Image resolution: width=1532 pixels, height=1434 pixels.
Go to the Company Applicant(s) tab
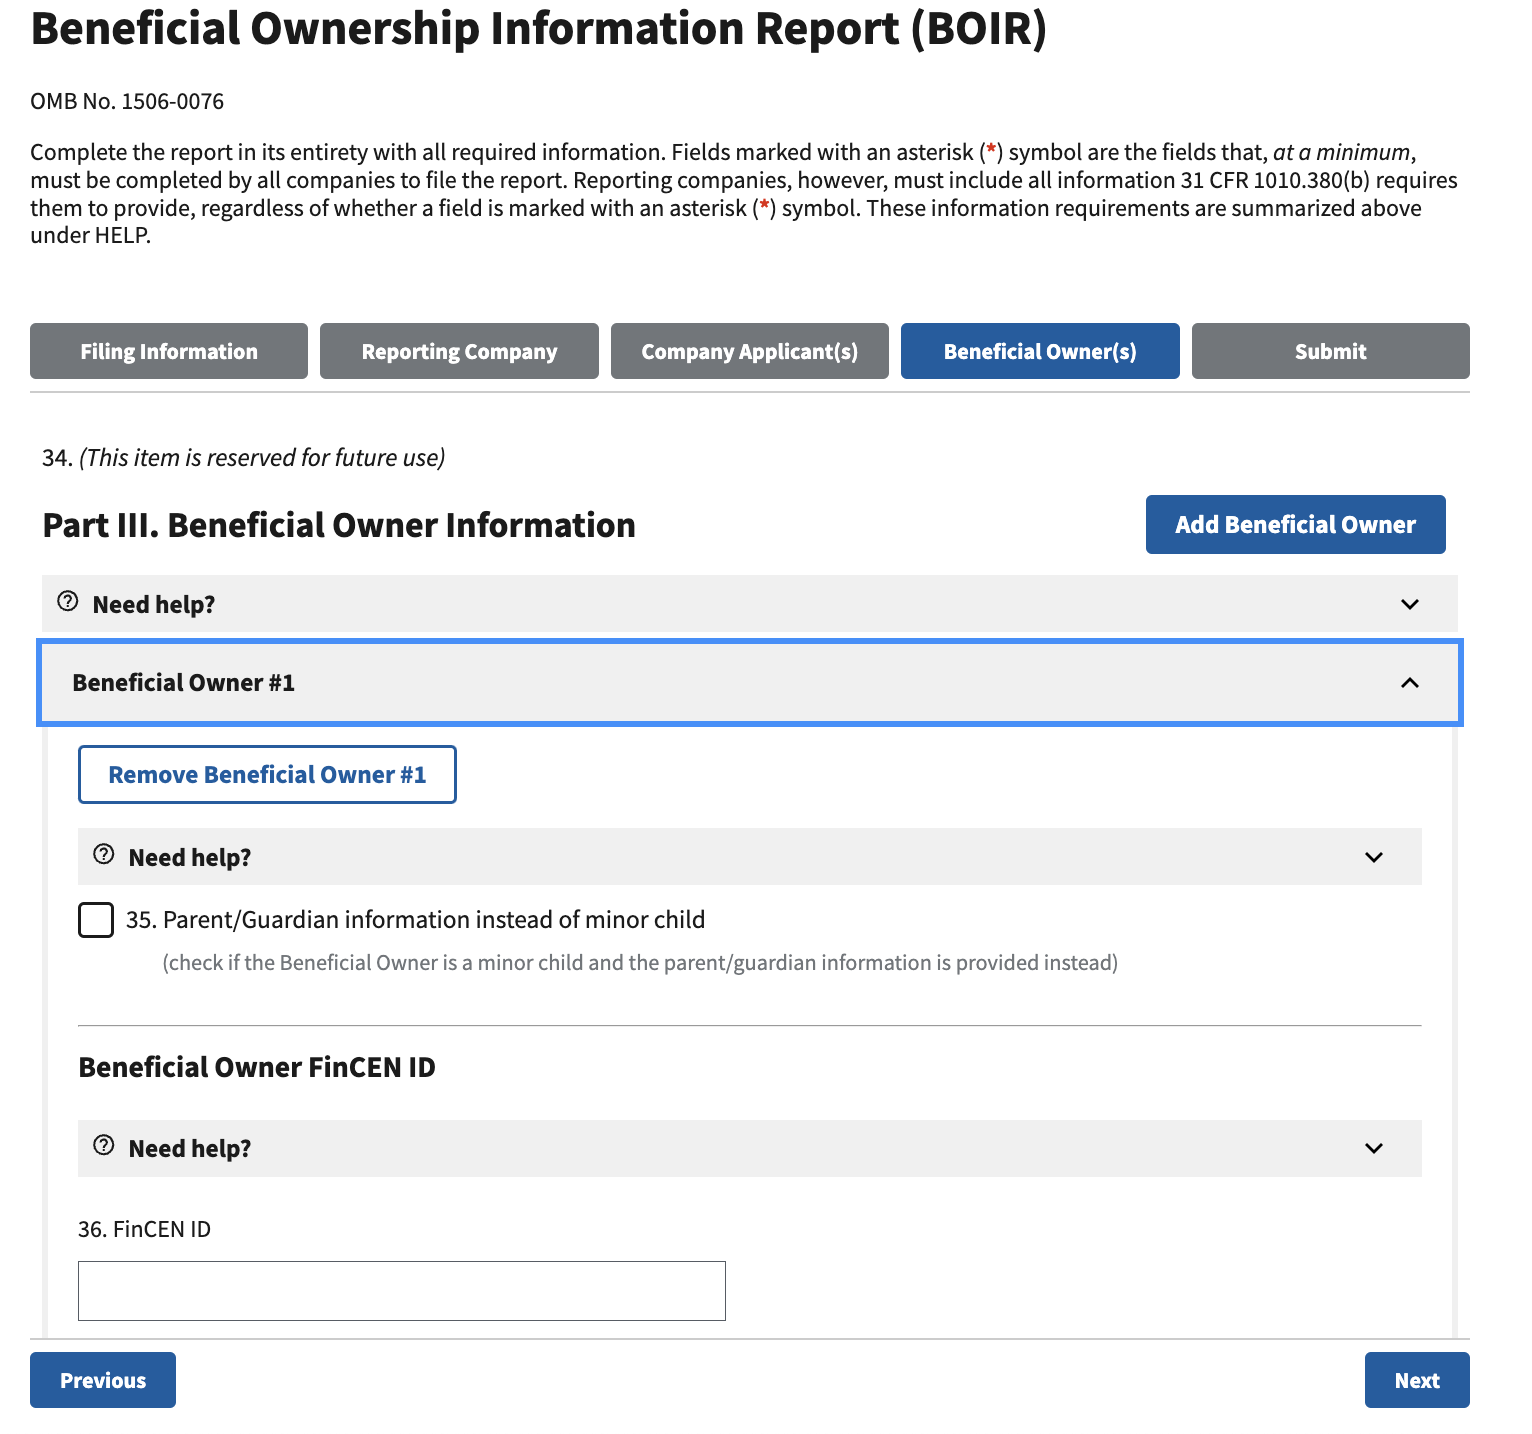[x=749, y=351]
